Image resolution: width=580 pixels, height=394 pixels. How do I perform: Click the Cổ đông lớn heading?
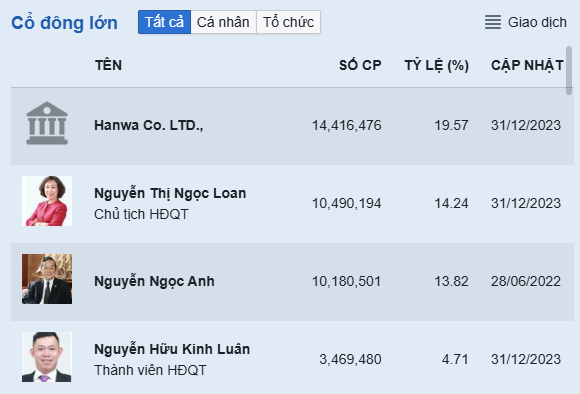pyautogui.click(x=64, y=23)
